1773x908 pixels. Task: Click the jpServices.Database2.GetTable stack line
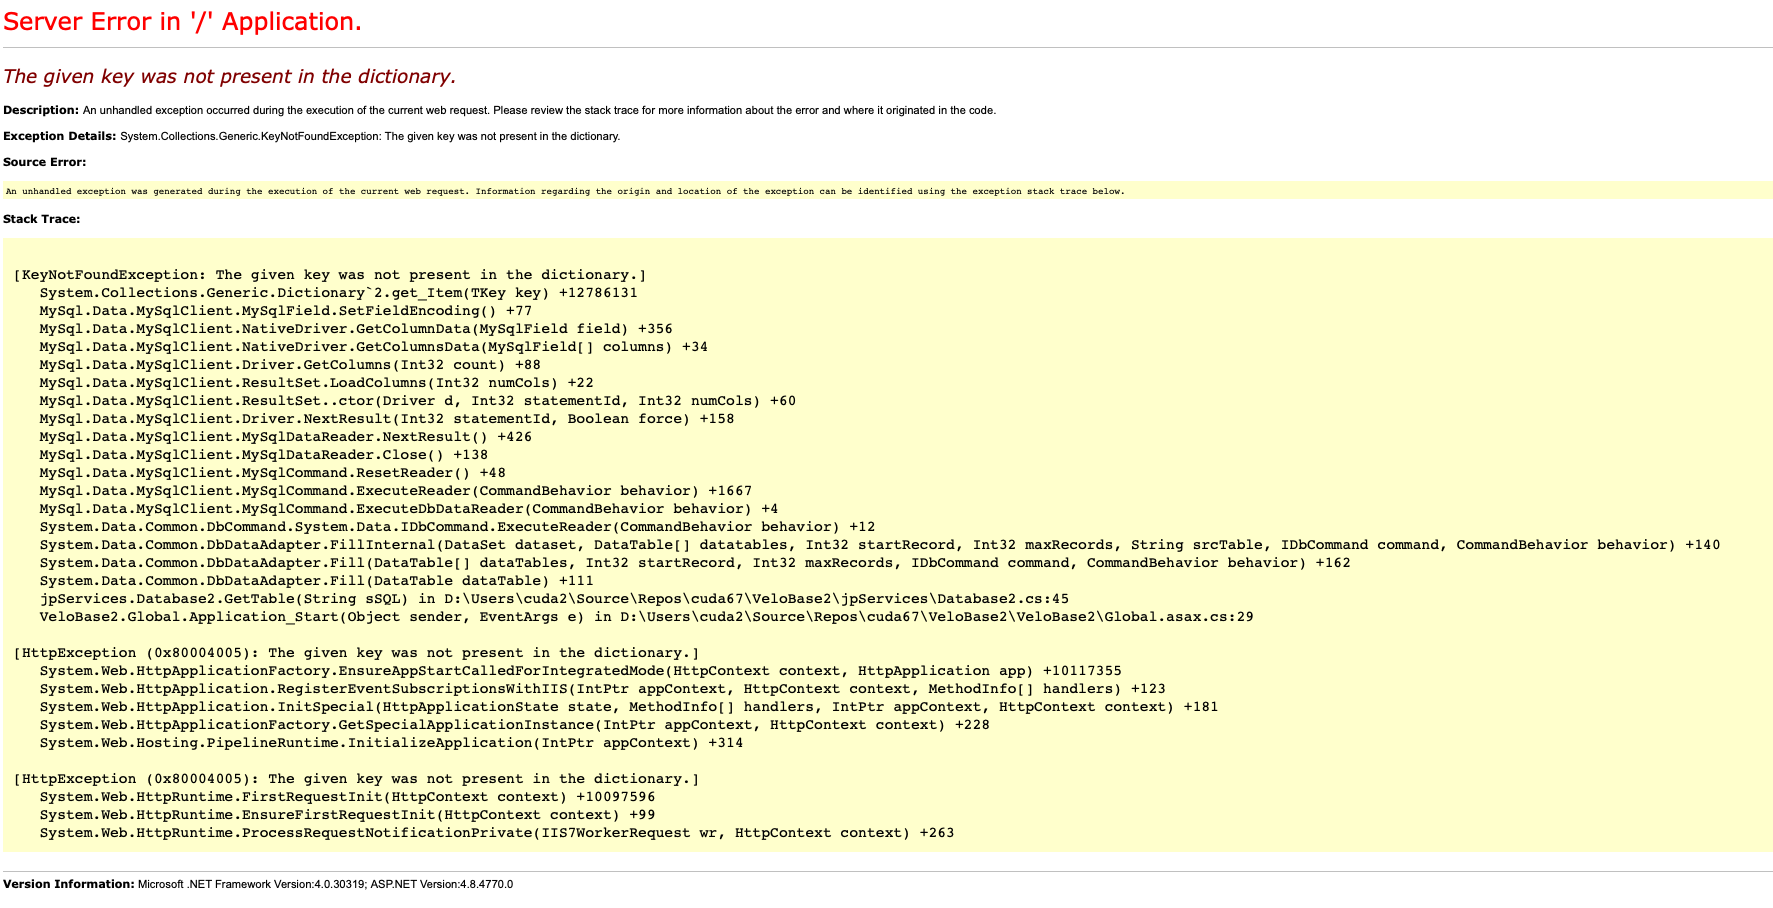[554, 599]
